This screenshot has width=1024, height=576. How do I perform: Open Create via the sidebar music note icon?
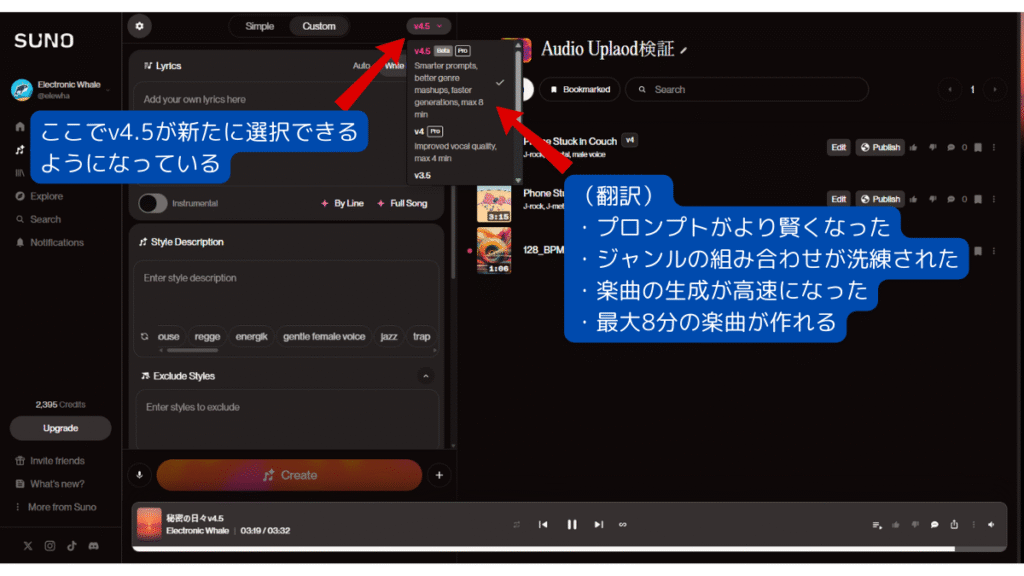[20, 150]
